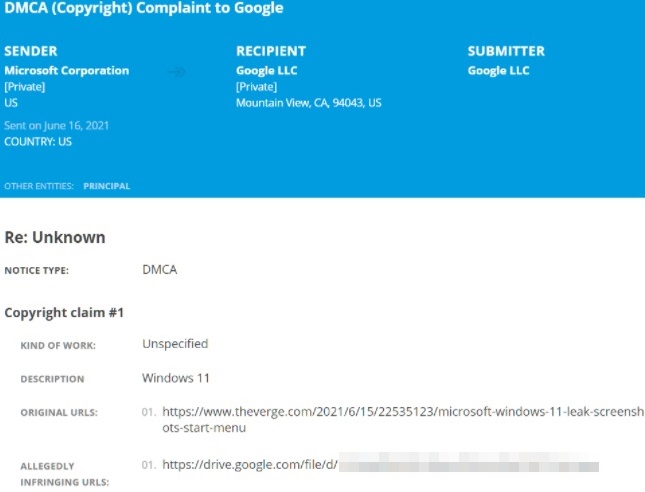This screenshot has width=645, height=492.
Task: Open the Google LLC recipient link
Action: [x=267, y=70]
